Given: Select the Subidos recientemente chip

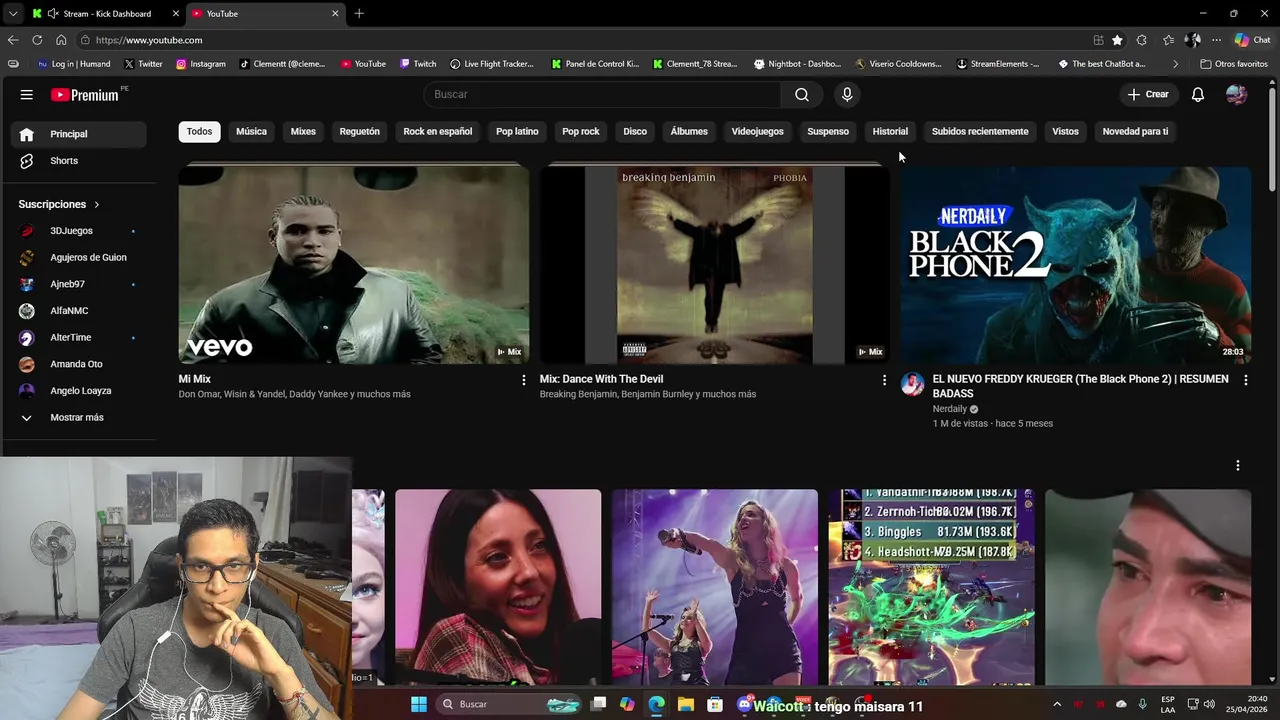Looking at the screenshot, I should coord(980,131).
